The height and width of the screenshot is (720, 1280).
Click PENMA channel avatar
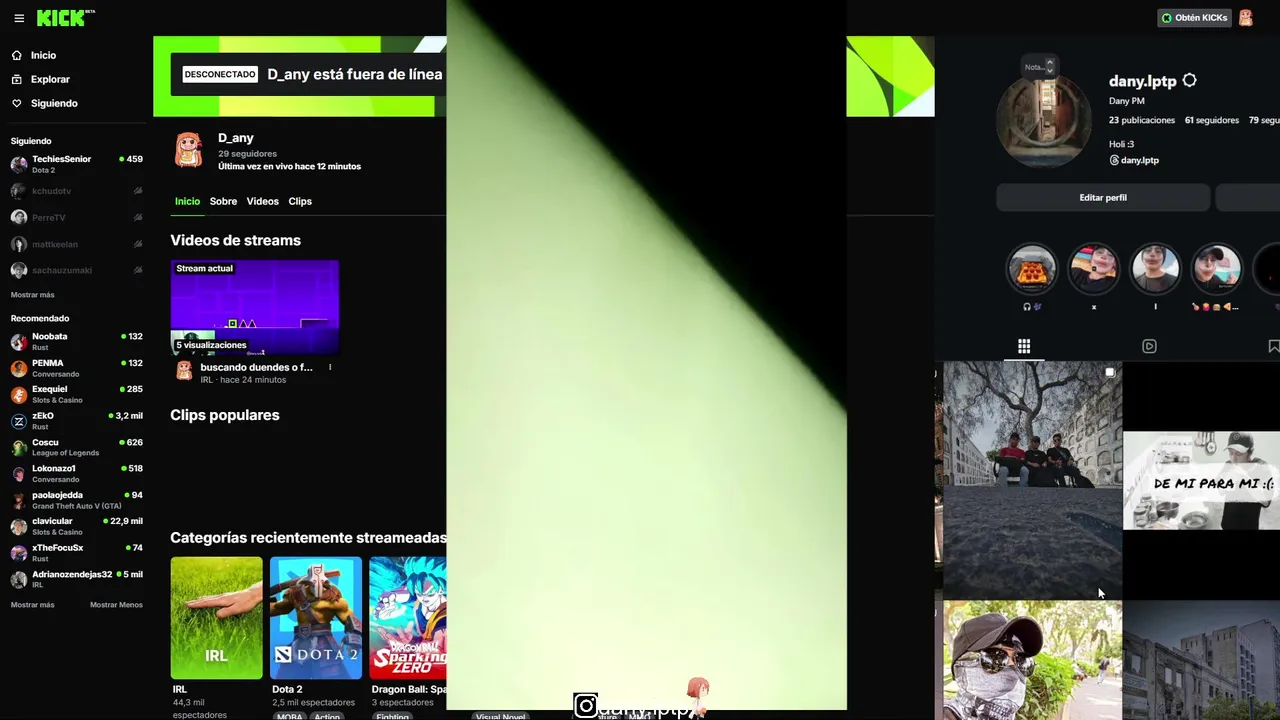coord(19,368)
